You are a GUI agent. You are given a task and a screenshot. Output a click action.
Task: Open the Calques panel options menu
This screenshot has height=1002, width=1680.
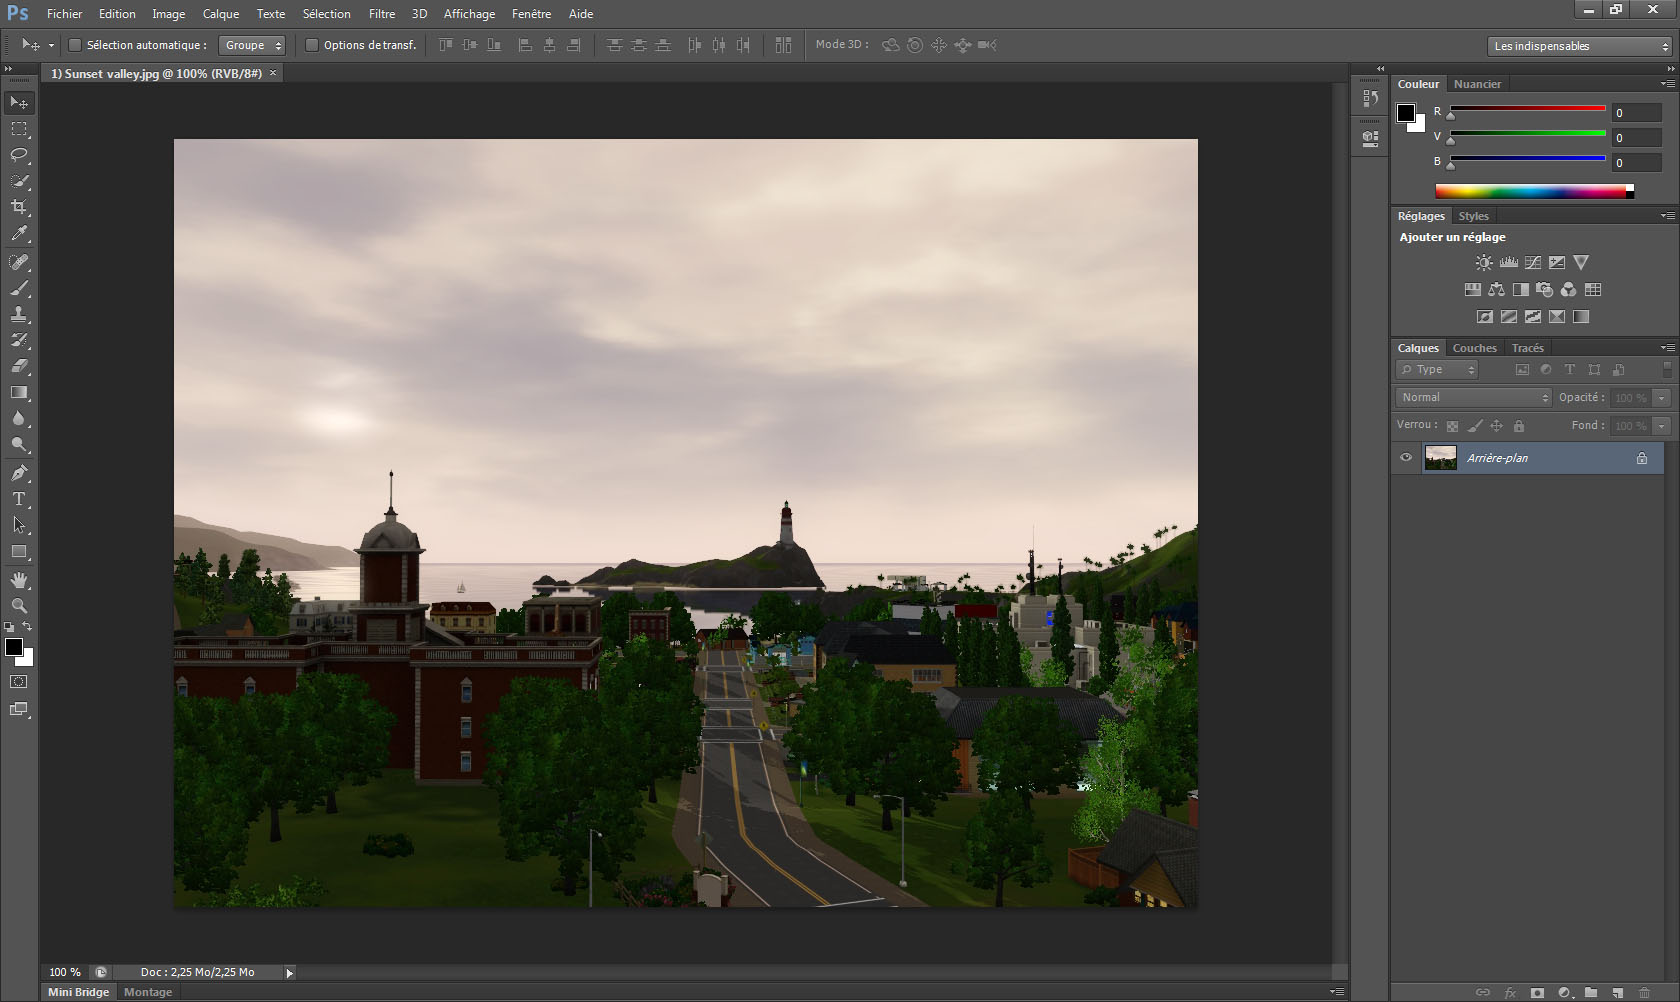(x=1667, y=348)
